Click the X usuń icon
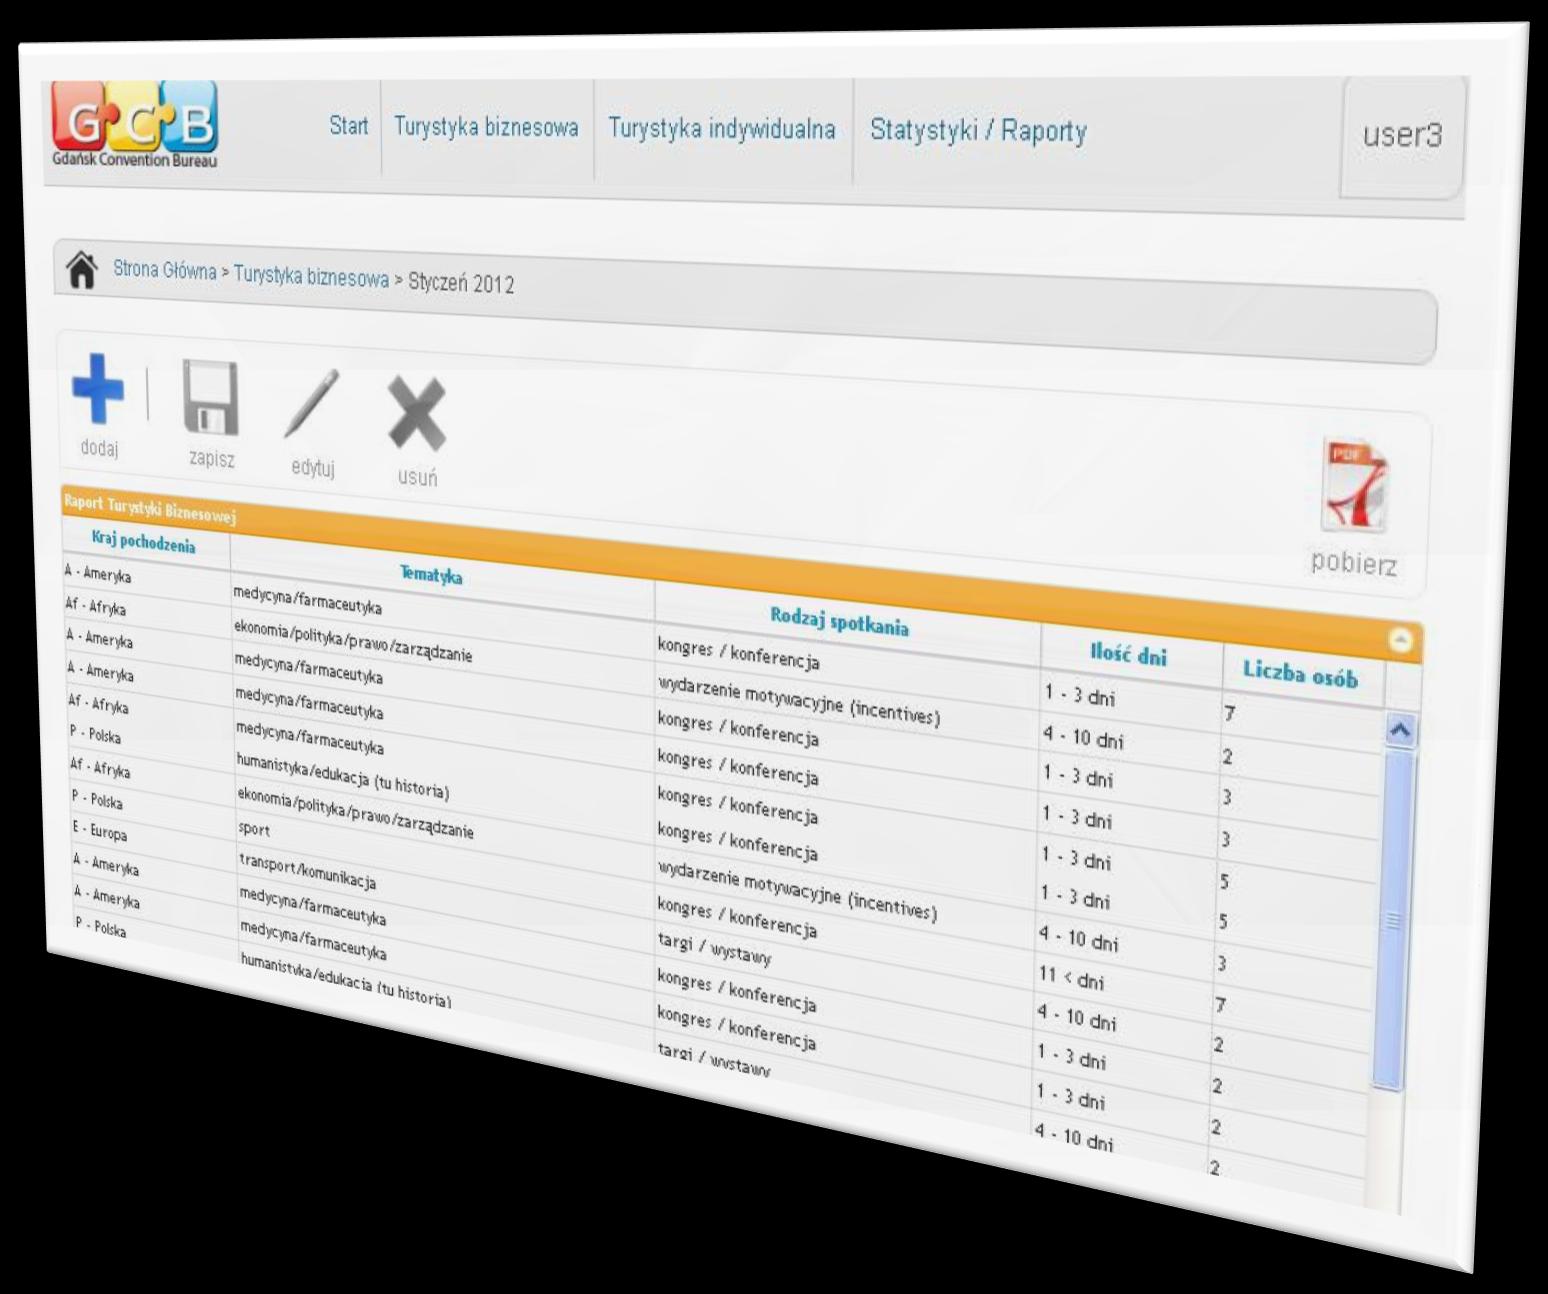 (417, 412)
